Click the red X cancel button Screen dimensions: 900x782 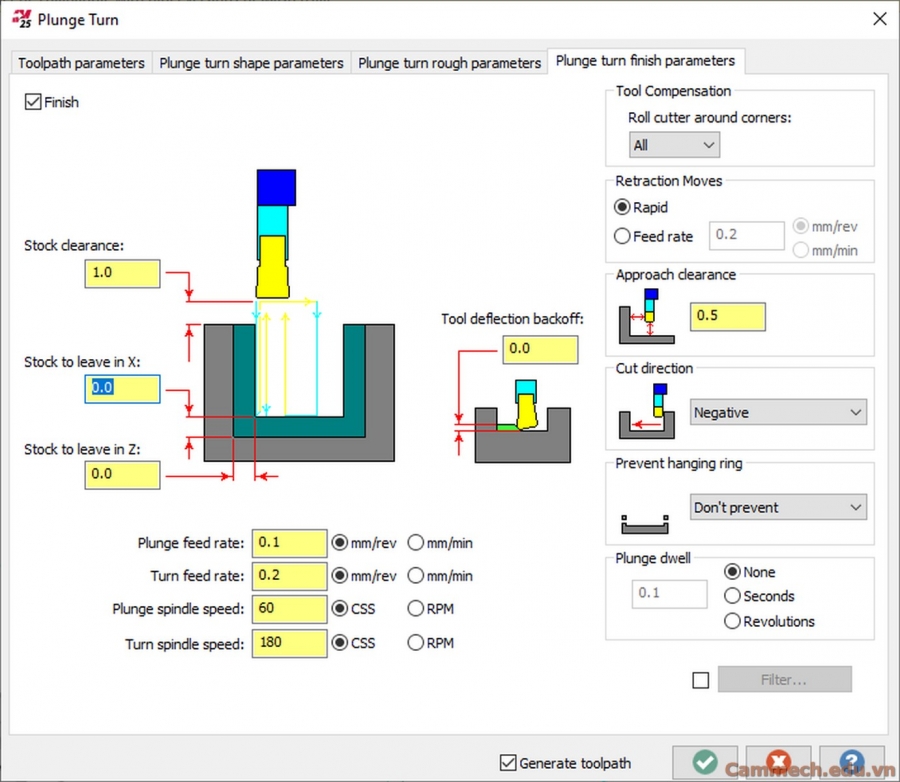point(778,762)
